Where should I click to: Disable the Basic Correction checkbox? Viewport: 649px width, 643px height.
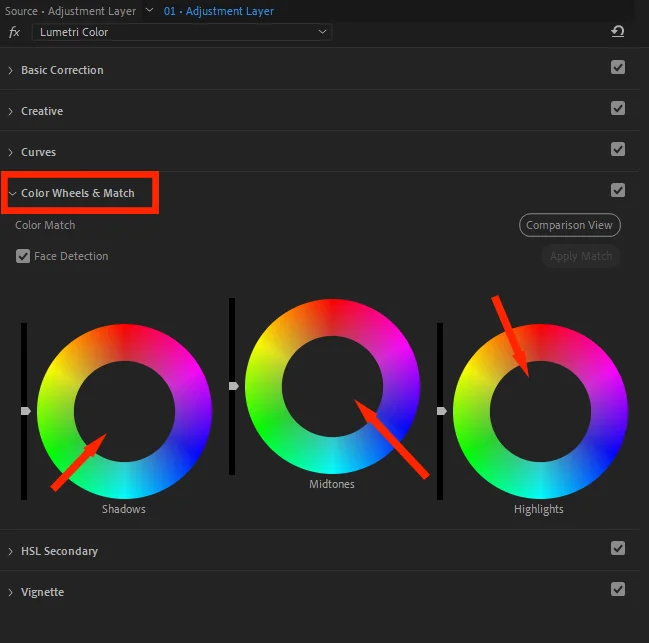618,67
